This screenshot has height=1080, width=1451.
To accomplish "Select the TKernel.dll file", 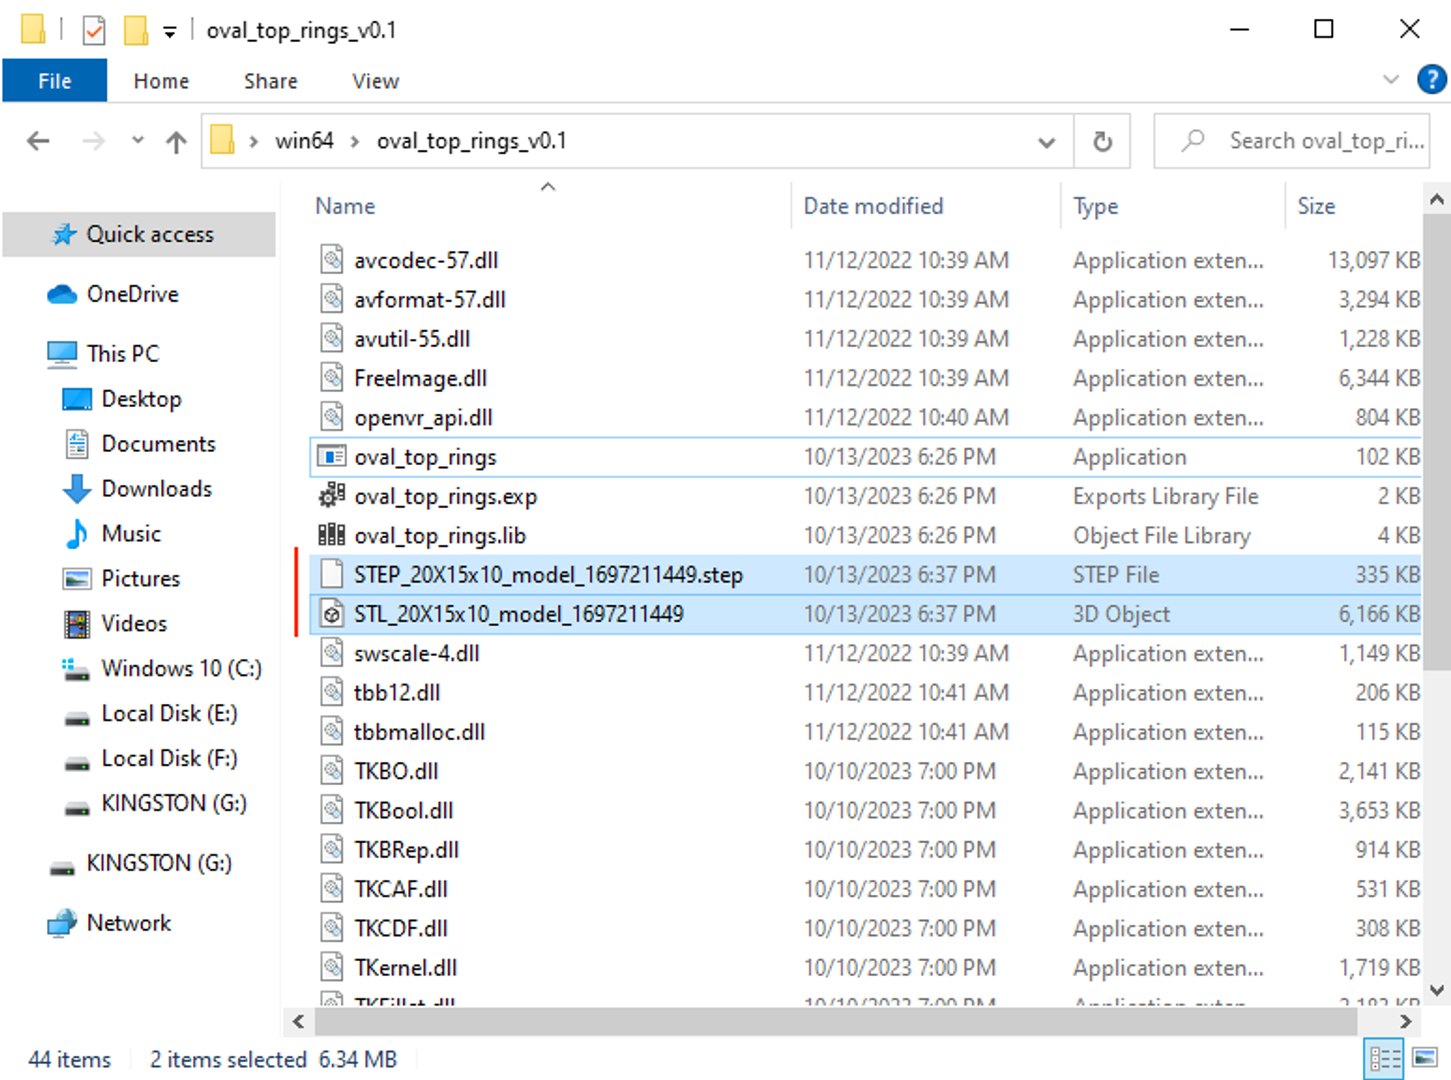I will point(867,968).
